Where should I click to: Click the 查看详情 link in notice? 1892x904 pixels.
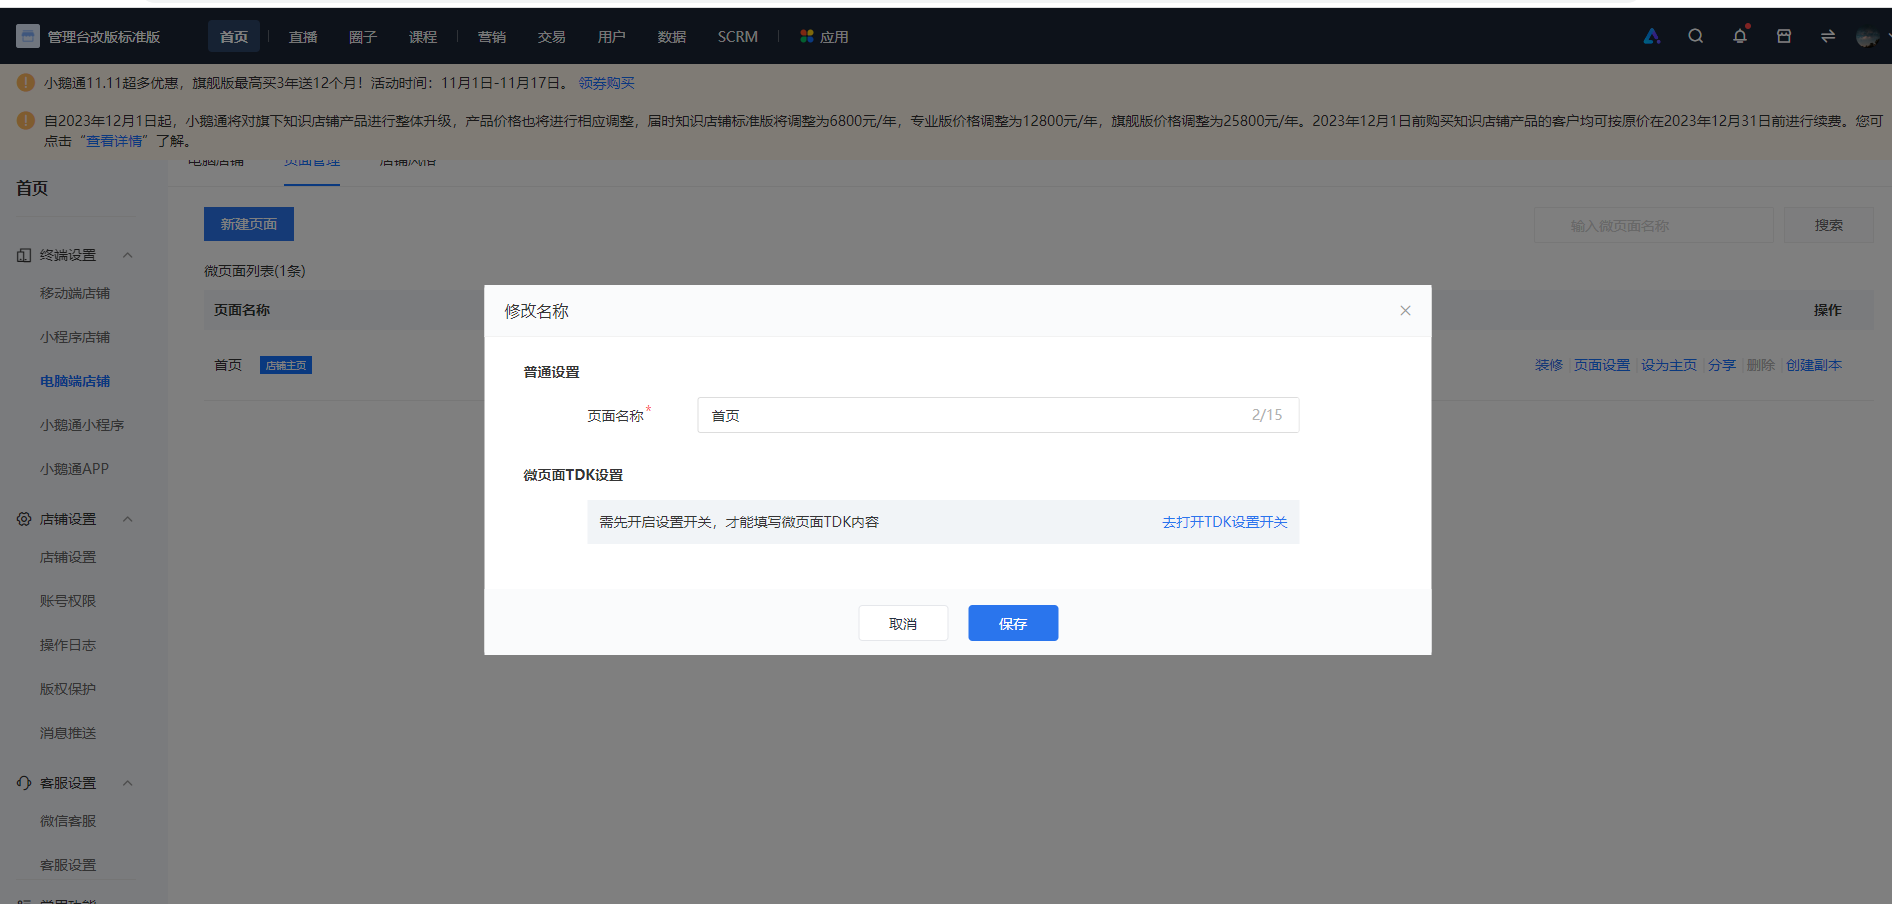tap(114, 141)
